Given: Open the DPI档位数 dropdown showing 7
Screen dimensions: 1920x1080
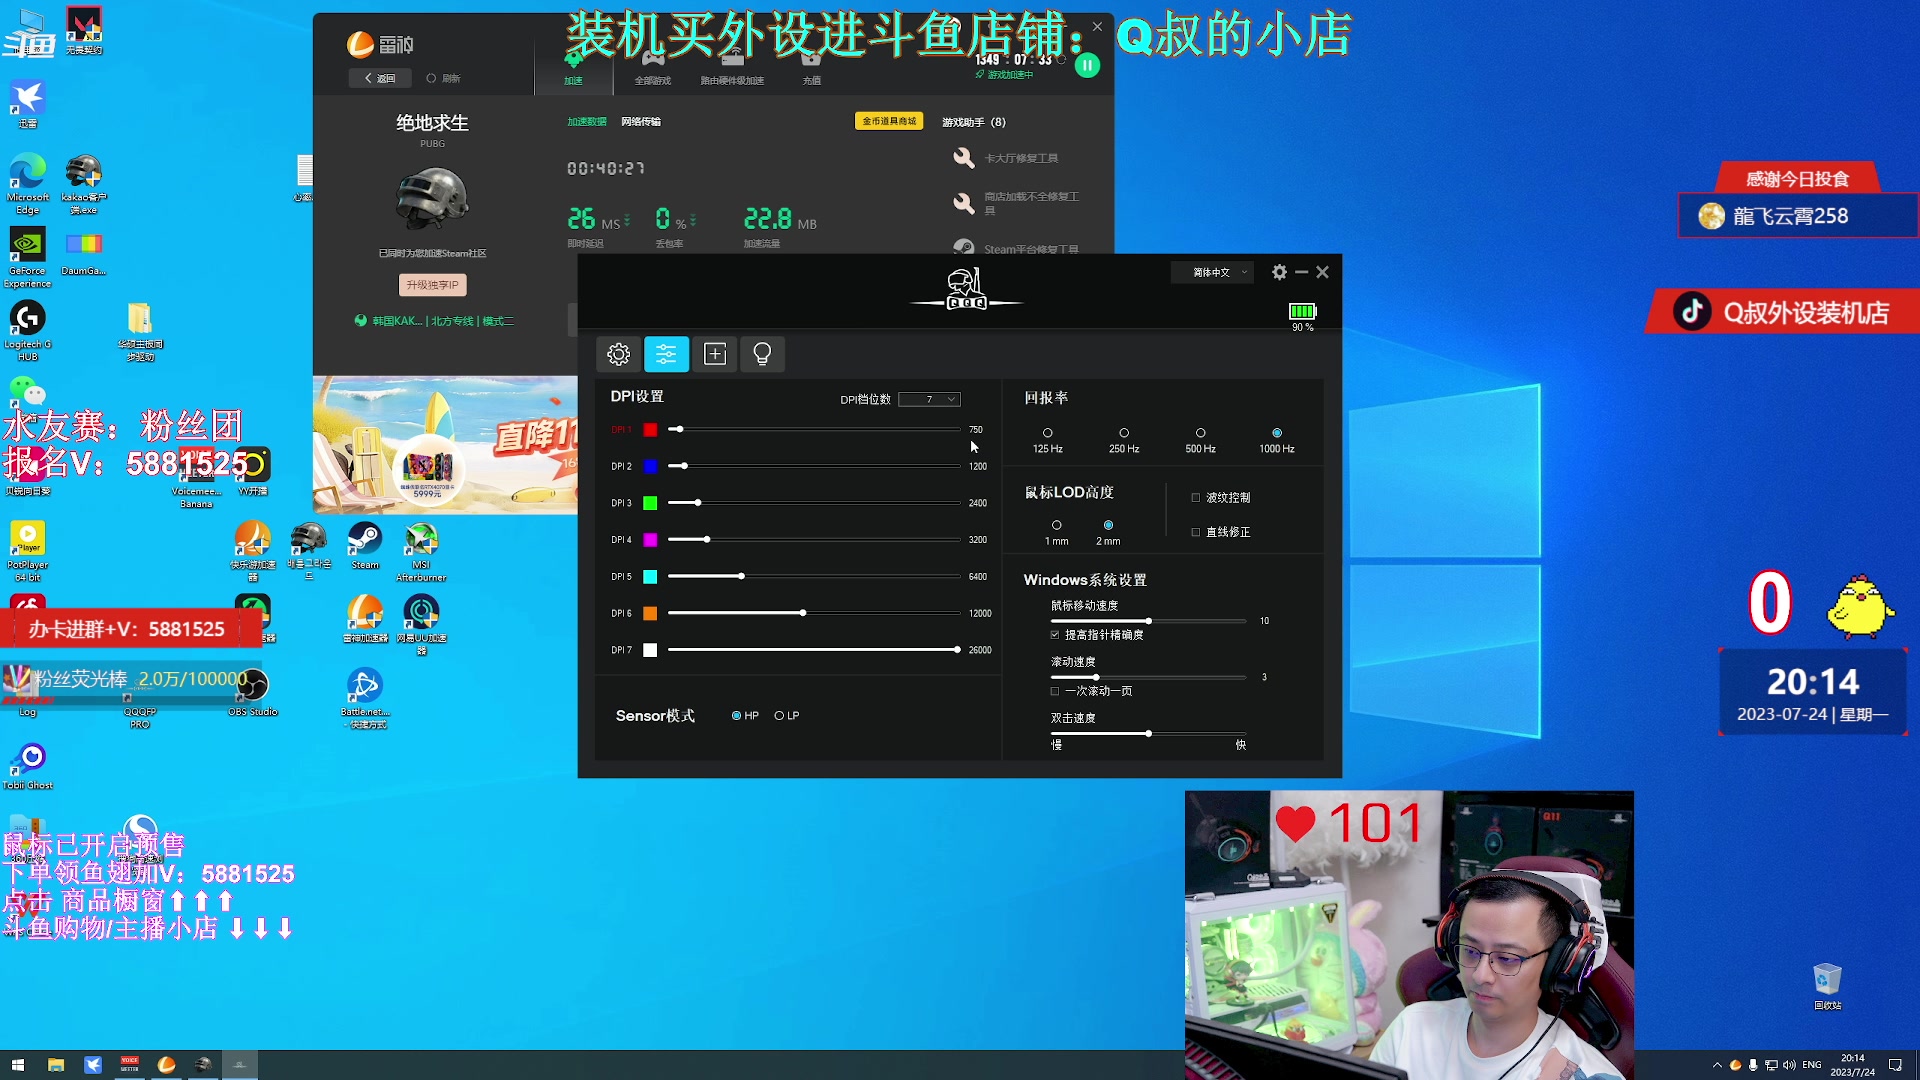Looking at the screenshot, I should tap(929, 399).
